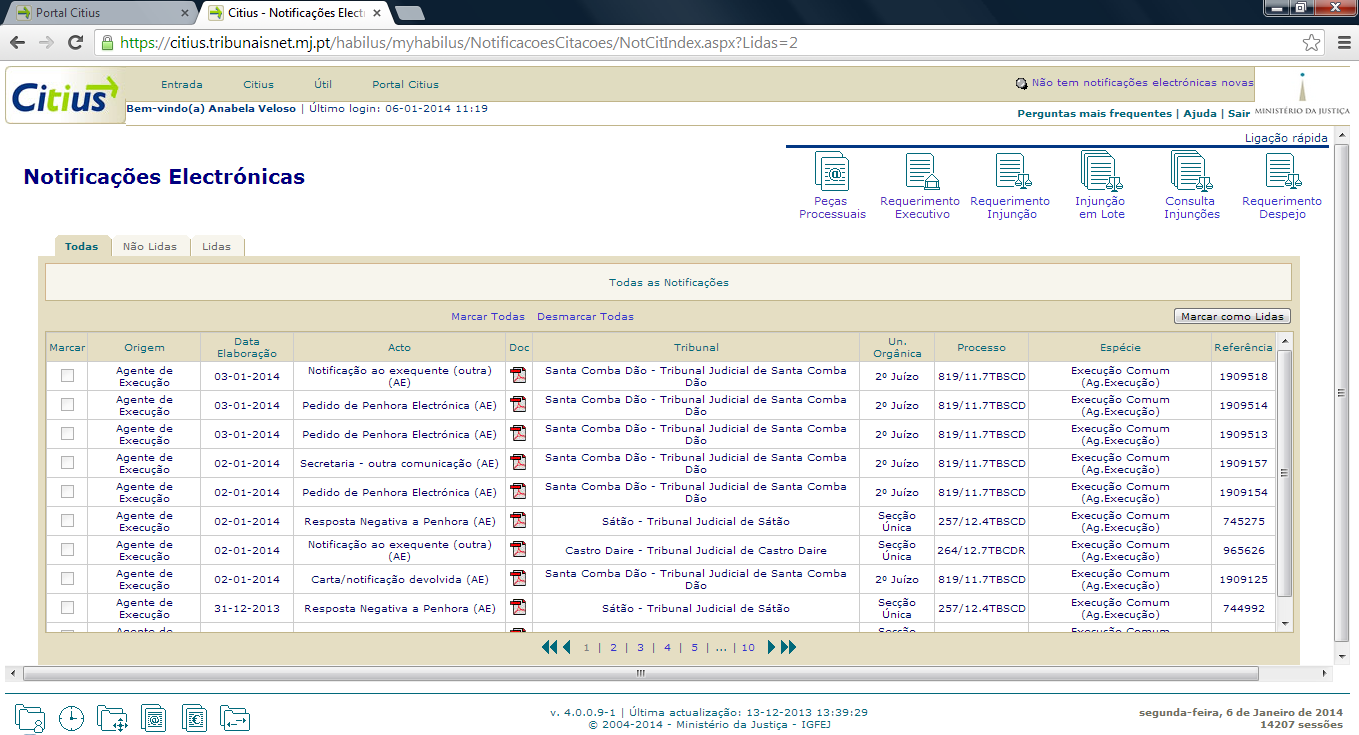
Task: Go to first page of notifications
Action: click(x=549, y=648)
